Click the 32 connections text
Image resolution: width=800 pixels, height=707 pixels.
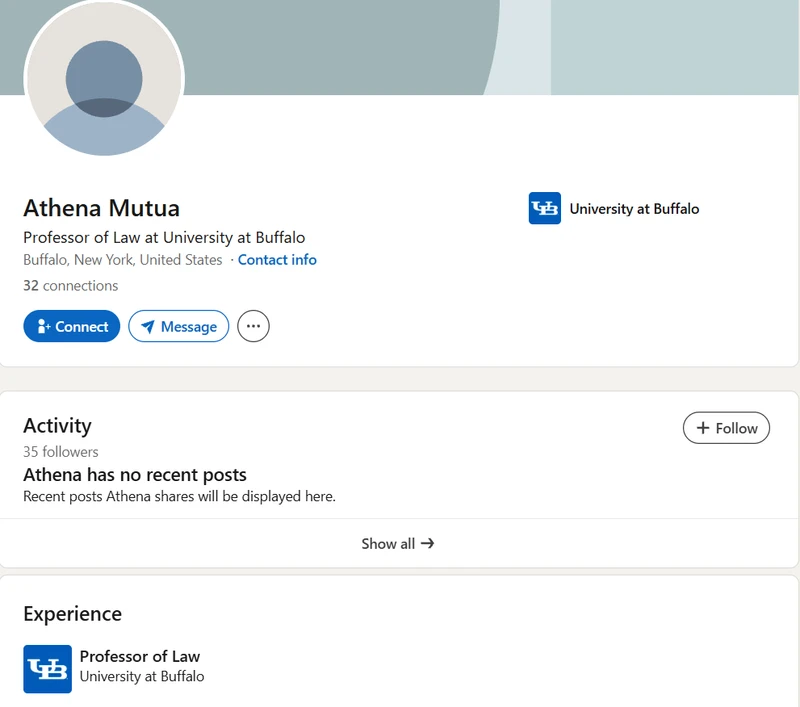coord(70,286)
